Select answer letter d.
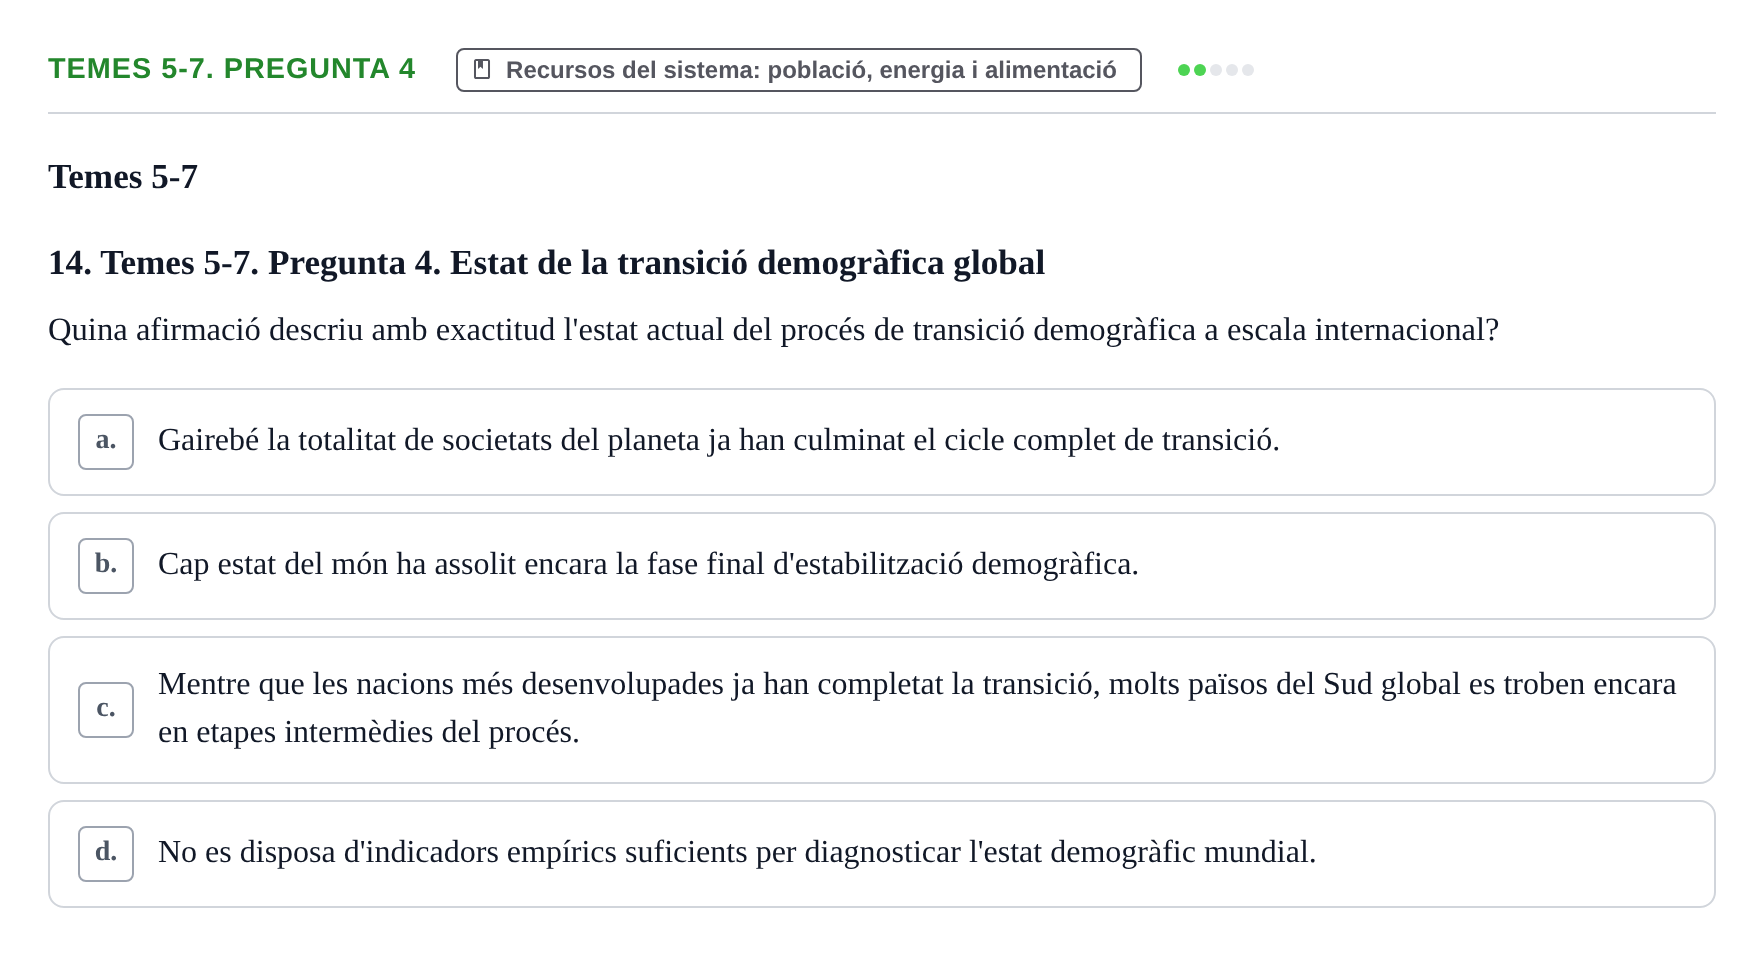1764x956 pixels. (x=106, y=853)
